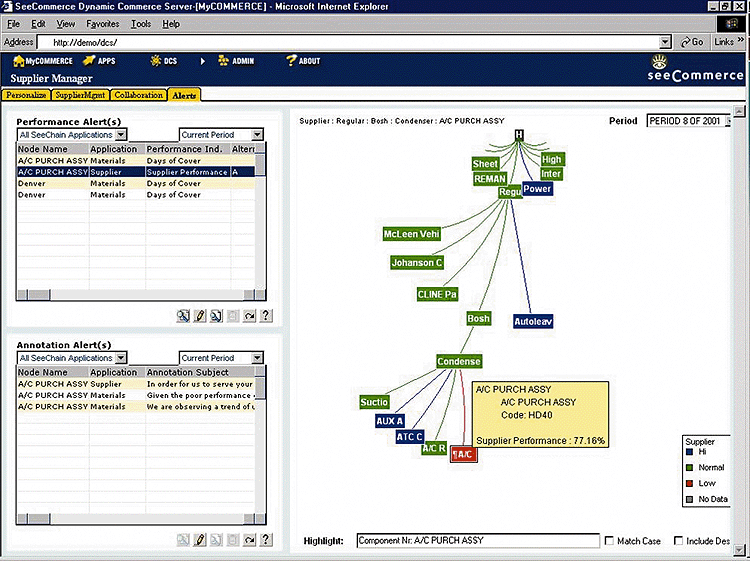The image size is (750, 561).
Task: Select the High node
Action: pyautogui.click(x=551, y=160)
